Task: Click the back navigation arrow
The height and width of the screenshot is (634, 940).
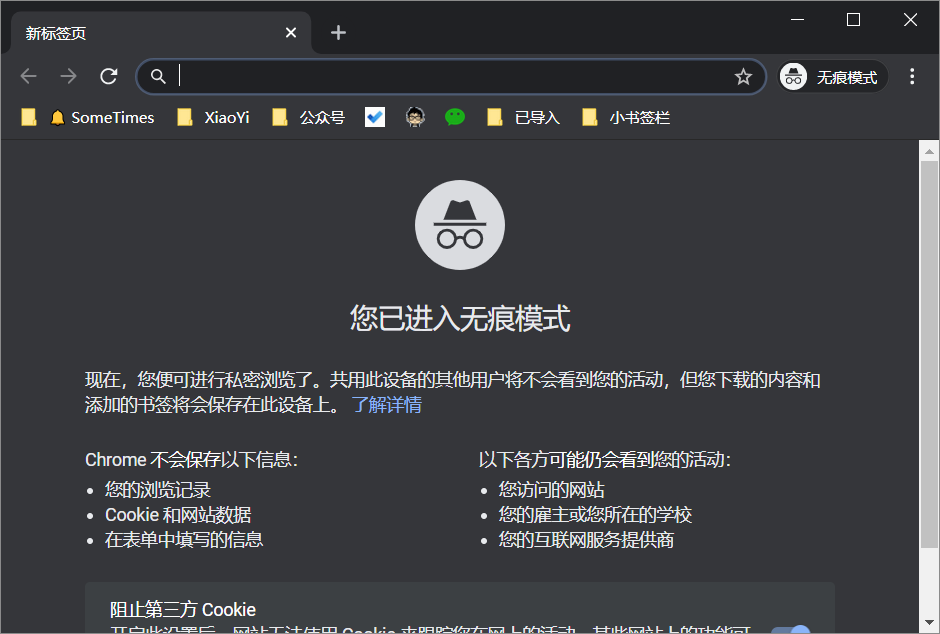Action: (x=29, y=76)
